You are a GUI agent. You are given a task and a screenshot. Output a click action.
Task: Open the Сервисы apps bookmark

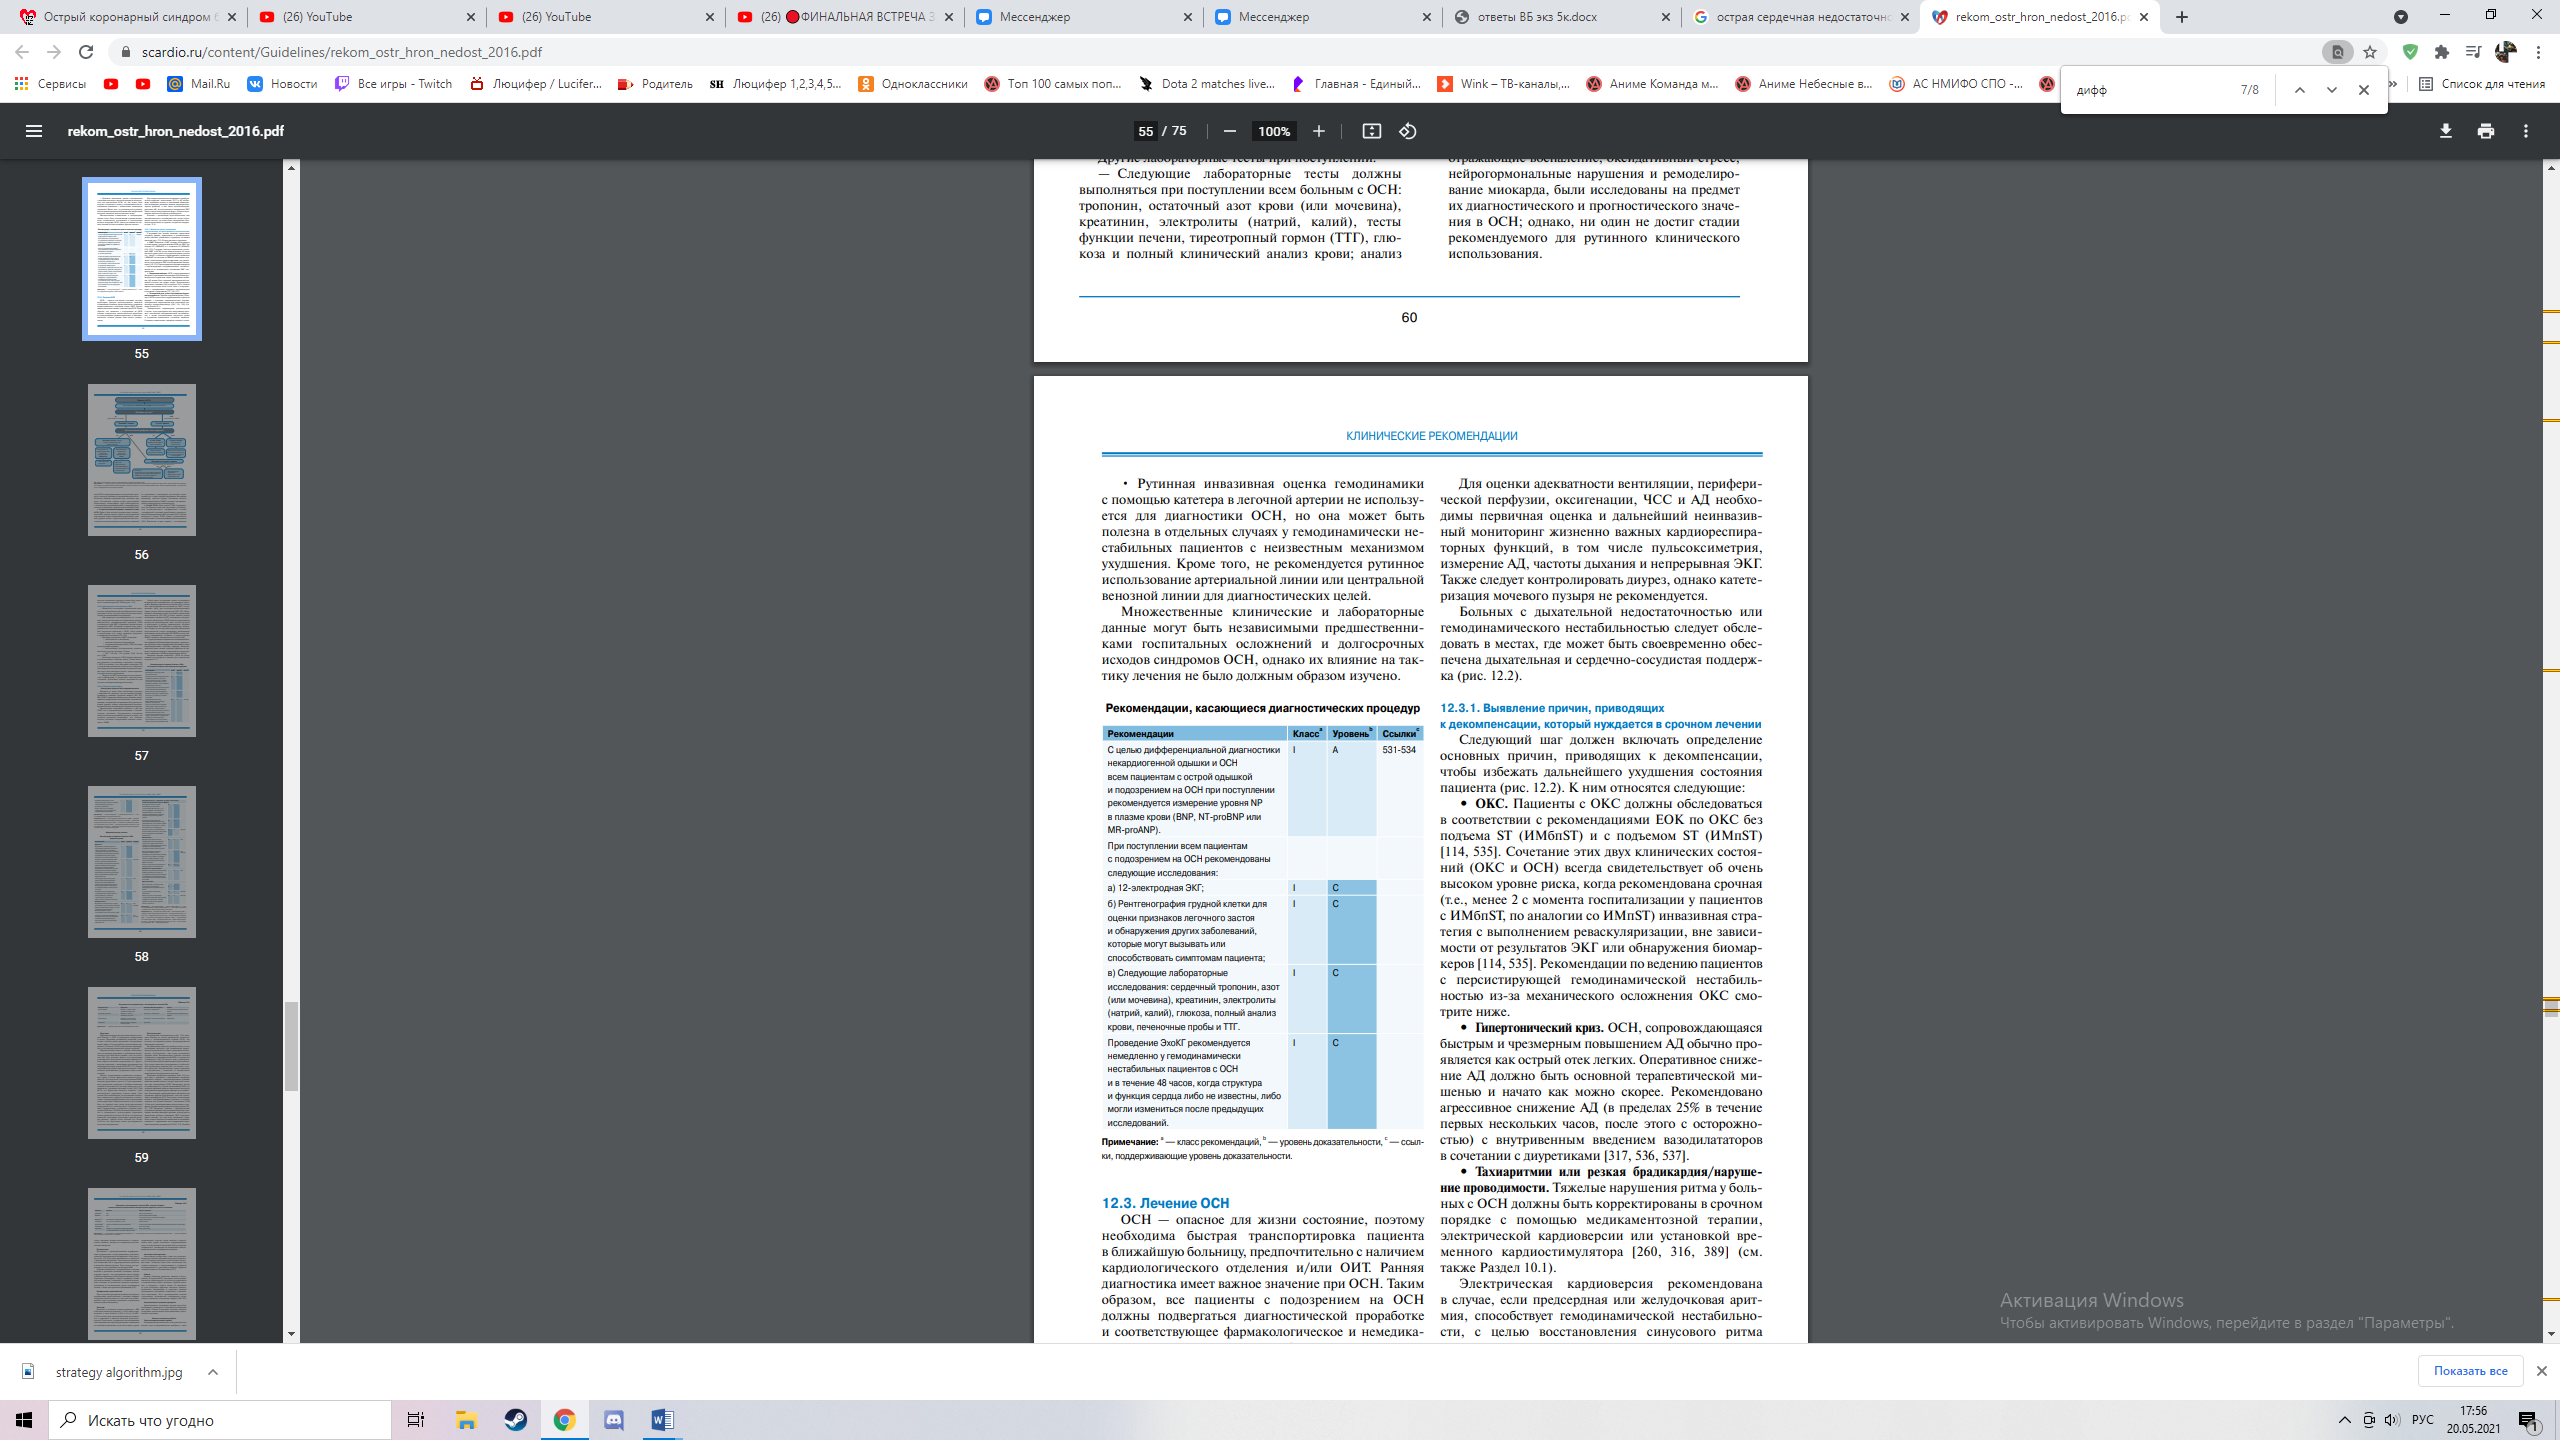pos(50,84)
